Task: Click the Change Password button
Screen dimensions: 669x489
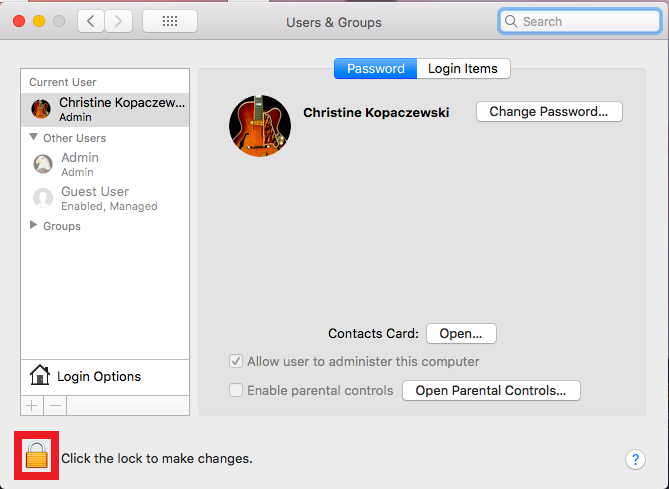Action: click(549, 111)
